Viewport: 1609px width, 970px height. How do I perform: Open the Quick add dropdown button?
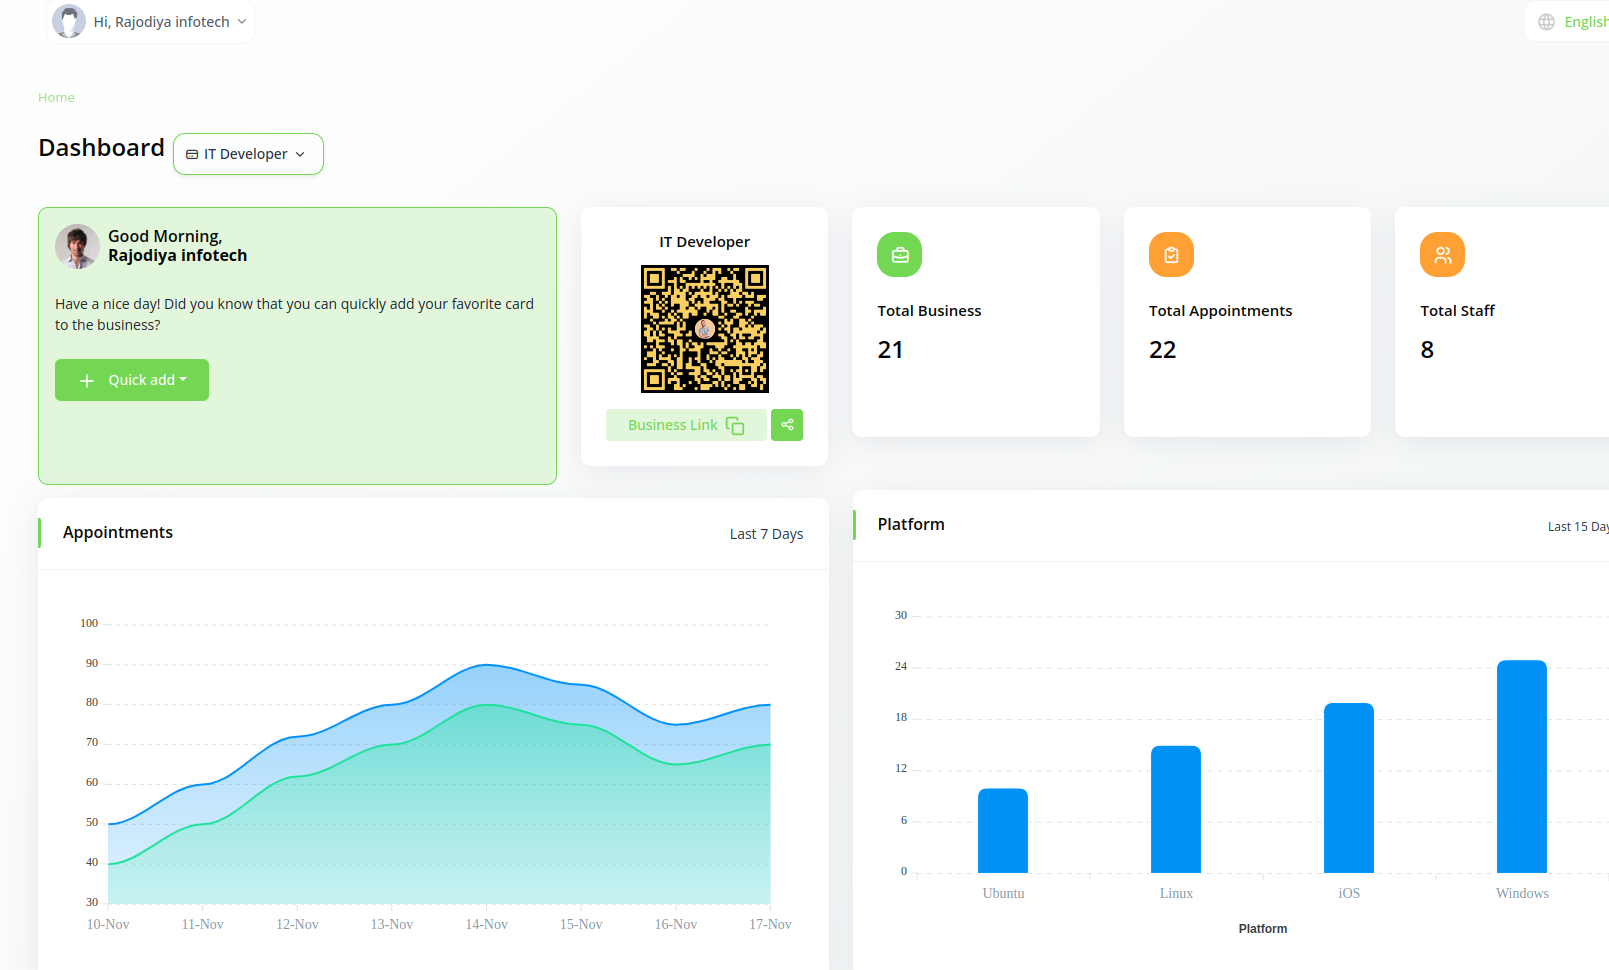click(x=132, y=380)
